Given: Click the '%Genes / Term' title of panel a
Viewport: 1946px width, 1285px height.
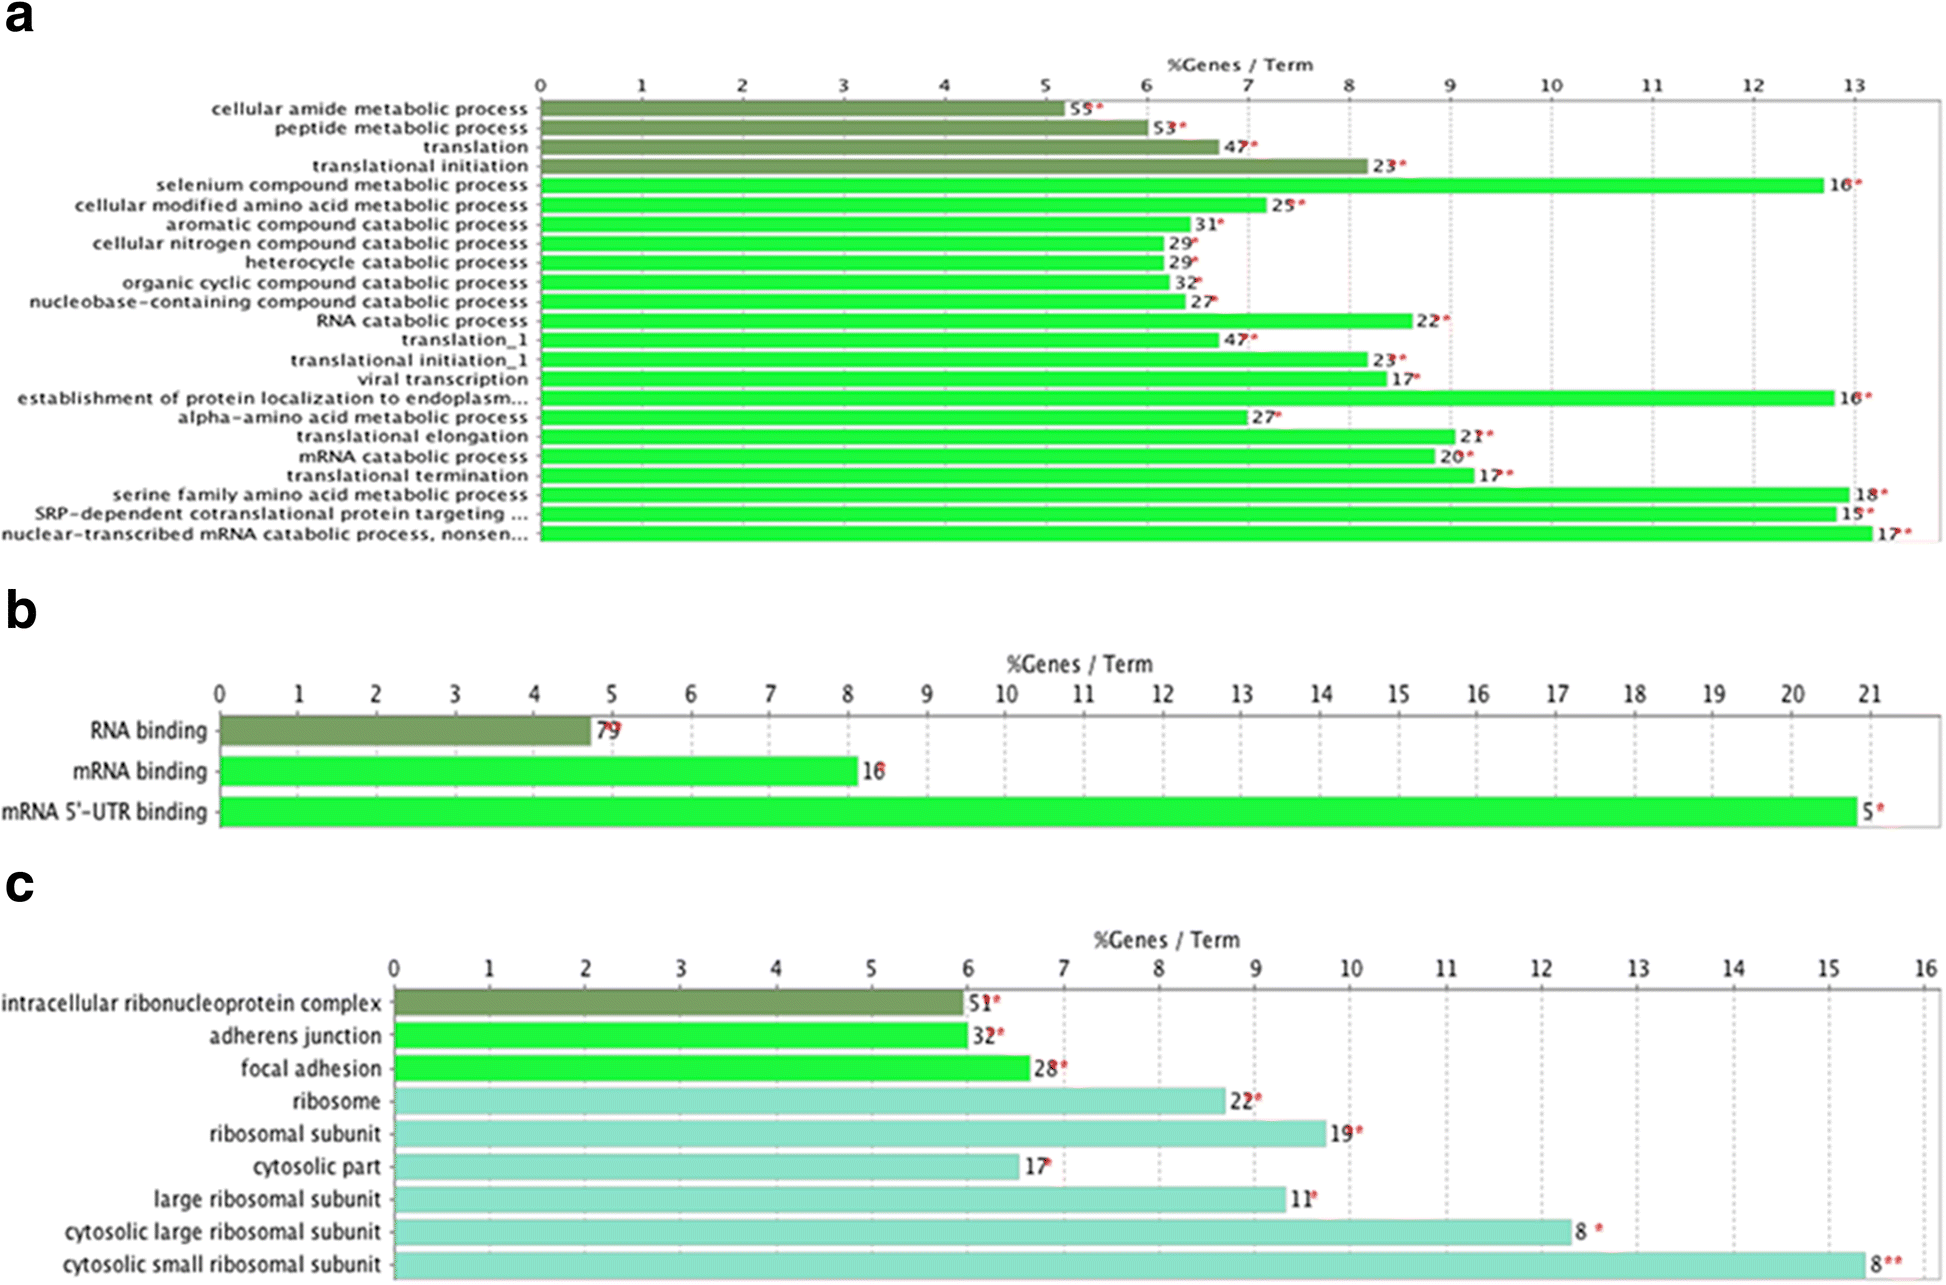Looking at the screenshot, I should [1240, 65].
